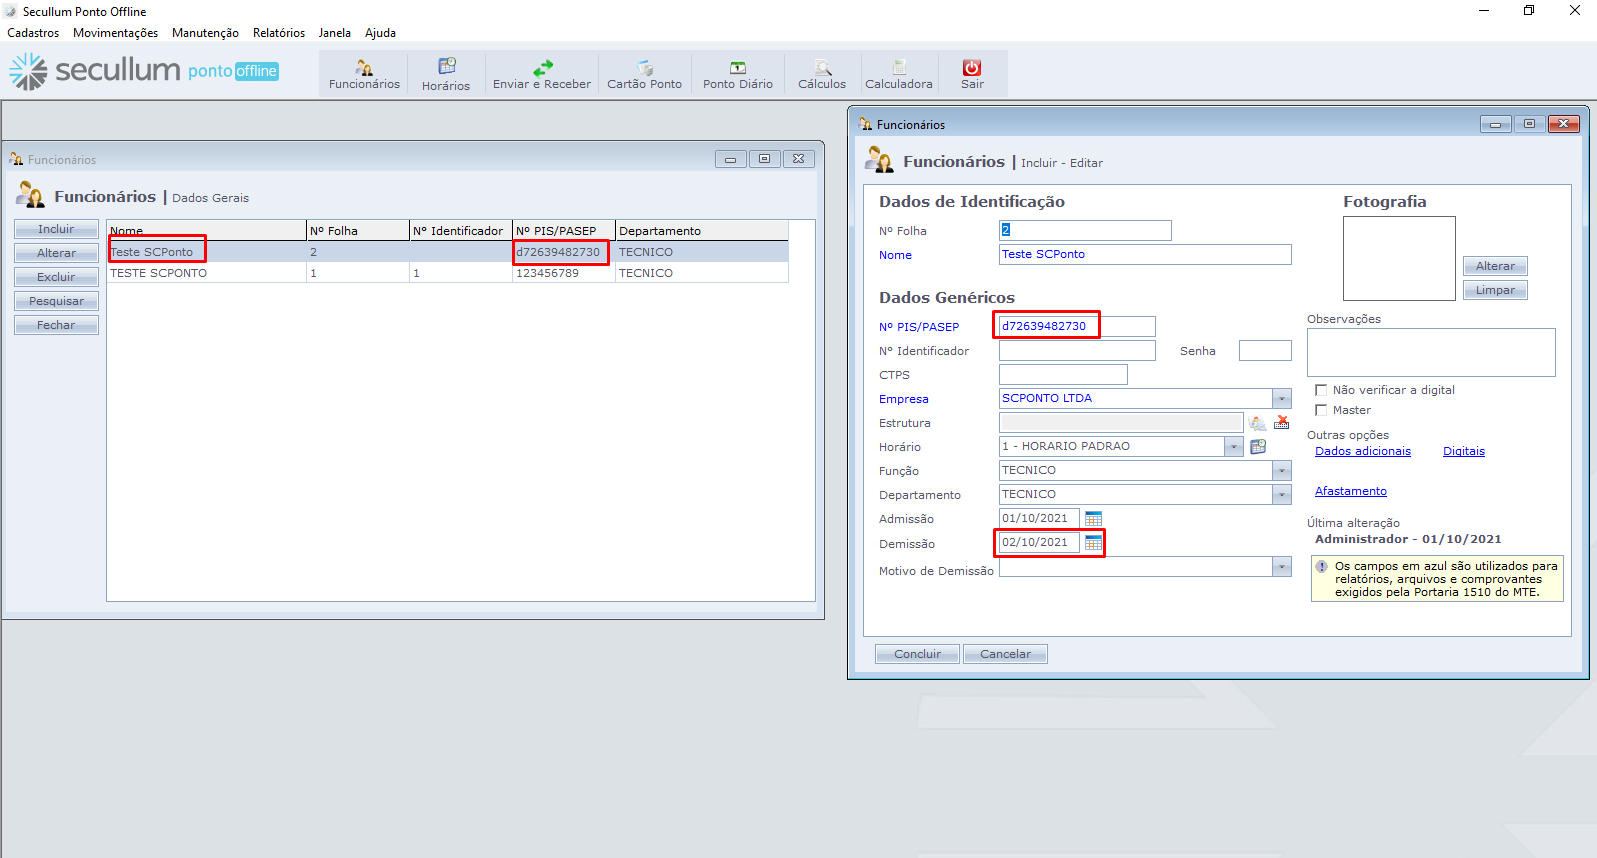1597x858 pixels.
Task: Click the red Sair power icon
Action: (972, 68)
